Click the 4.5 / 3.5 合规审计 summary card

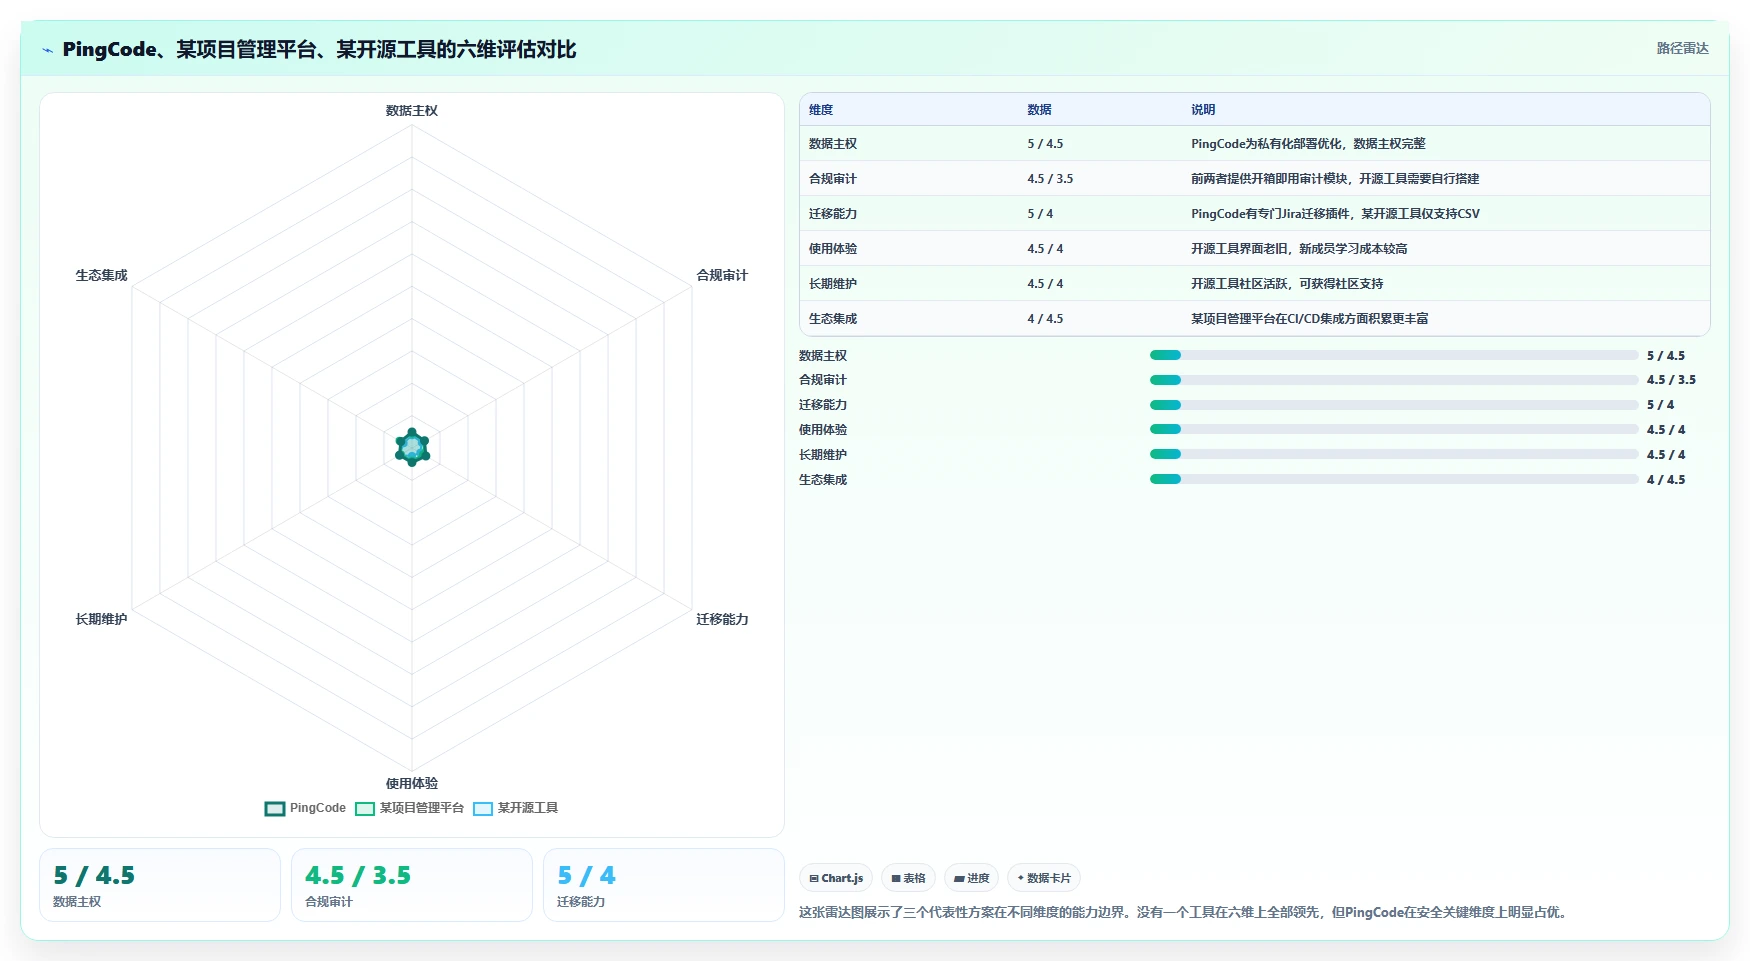(412, 885)
